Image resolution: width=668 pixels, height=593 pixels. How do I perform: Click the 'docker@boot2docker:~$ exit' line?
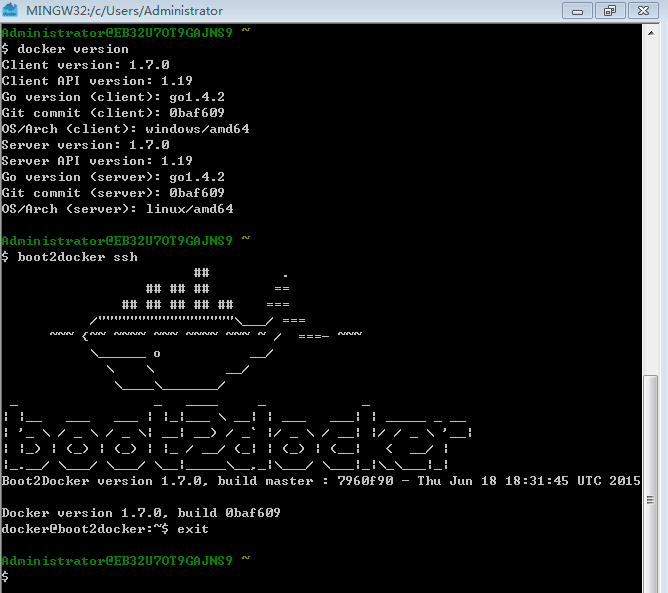(x=105, y=529)
